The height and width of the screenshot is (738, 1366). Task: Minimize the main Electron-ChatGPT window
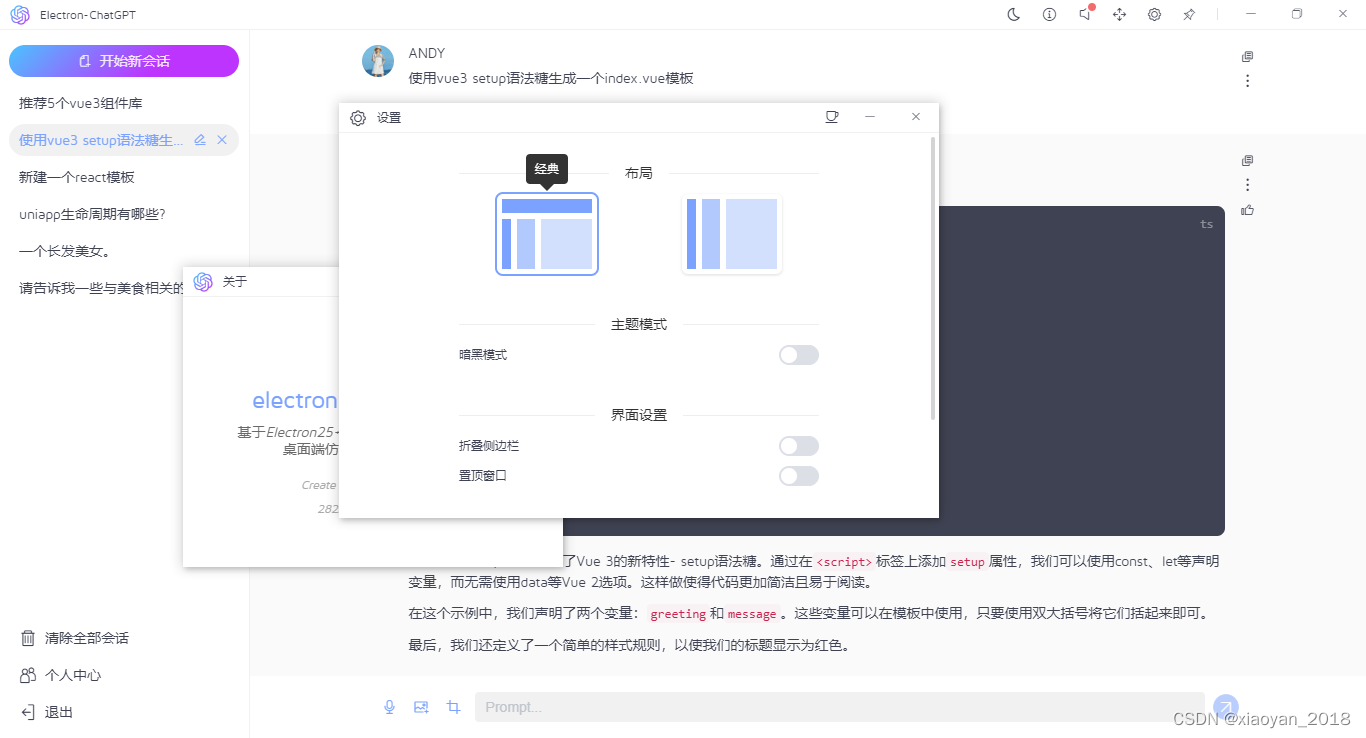point(1251,14)
